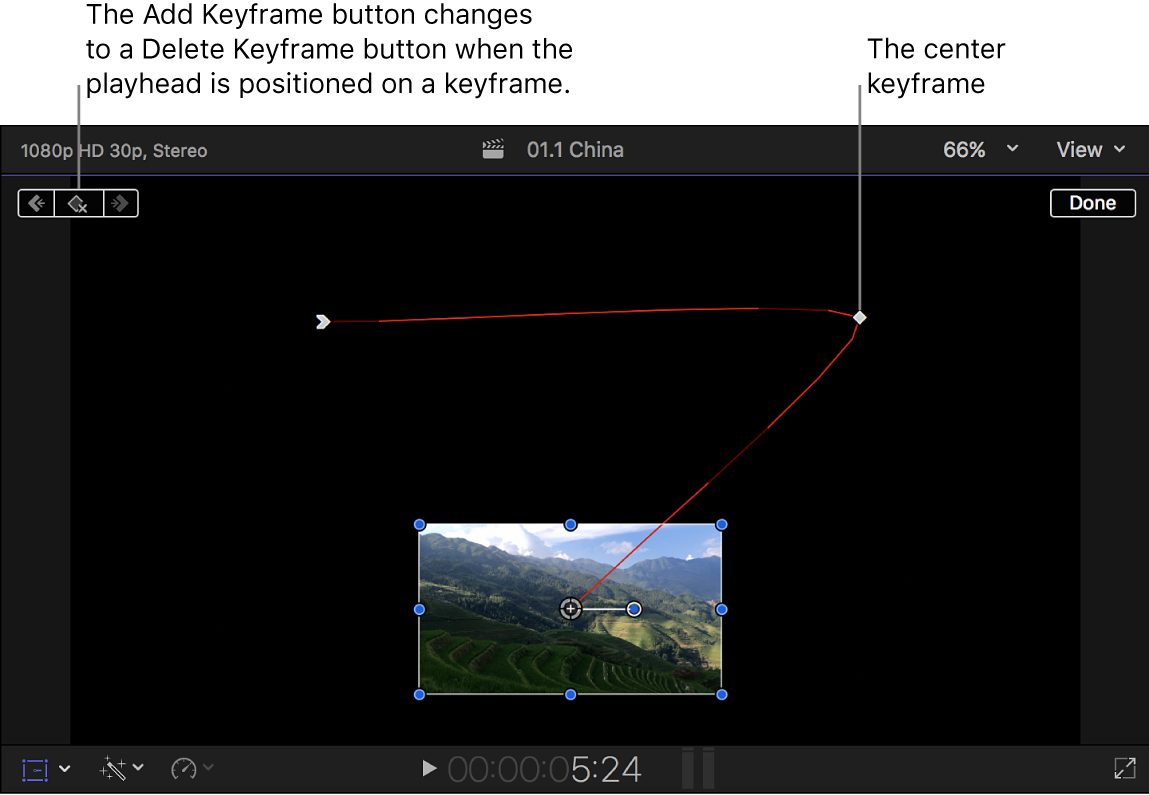Click the clapboard icon beside 01.1 China
Viewport: 1149px width, 795px height.
coord(492,149)
